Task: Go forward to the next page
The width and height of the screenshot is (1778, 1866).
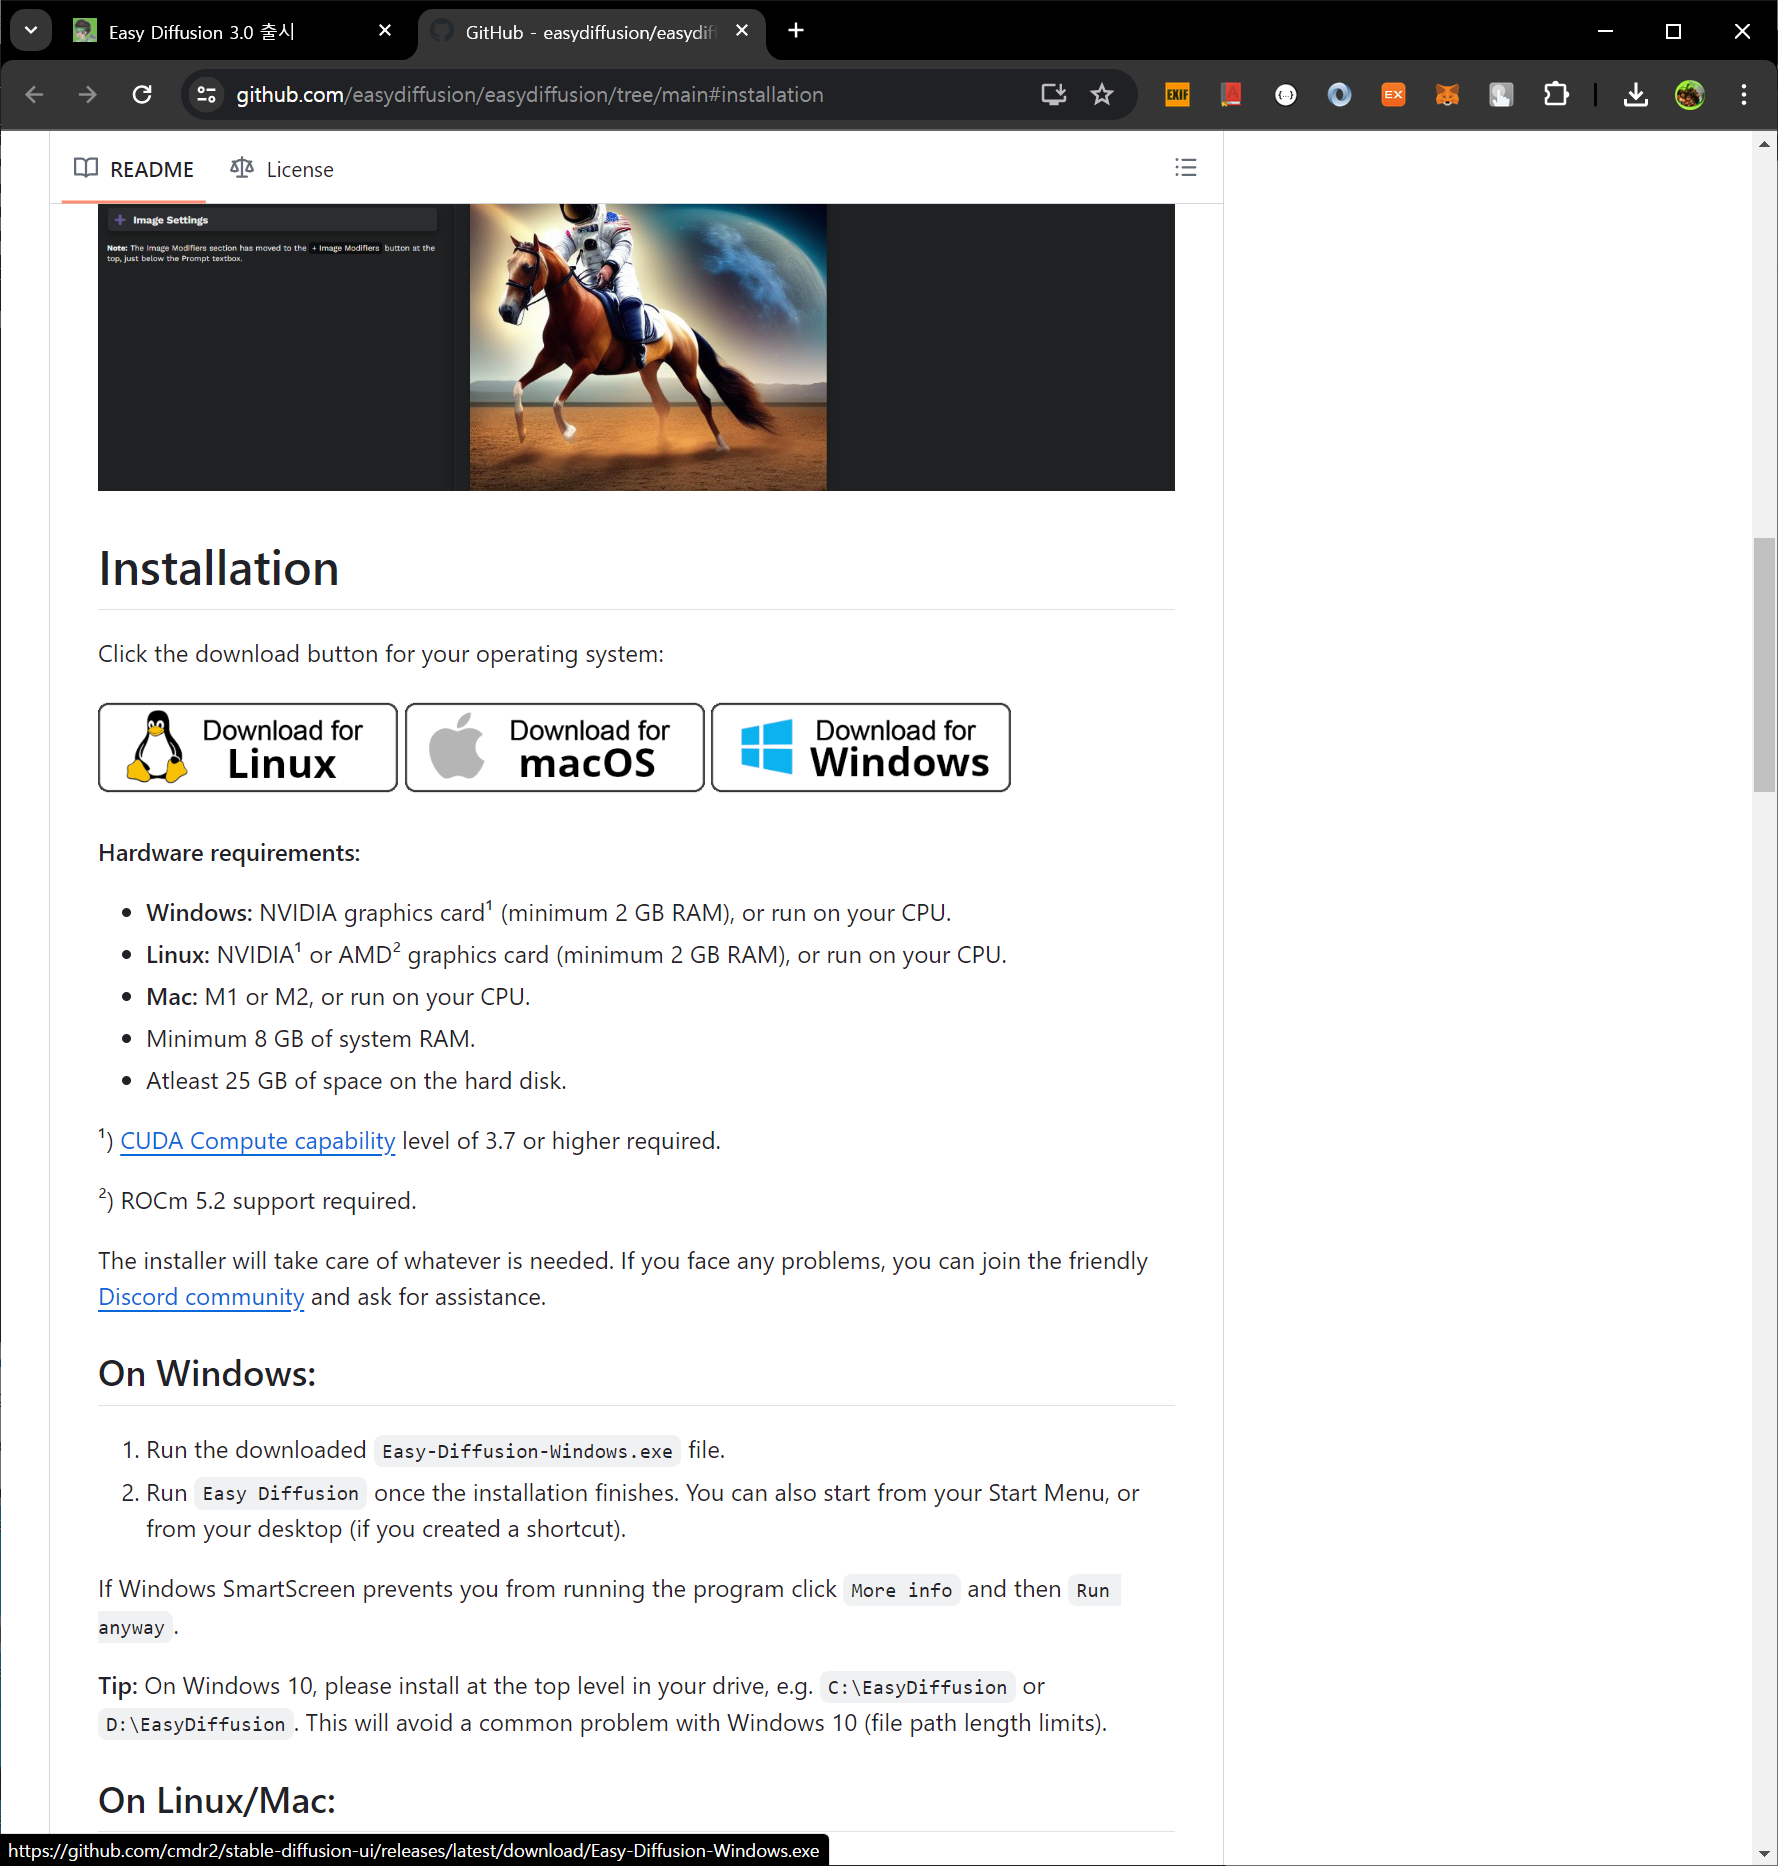Action: tap(88, 95)
